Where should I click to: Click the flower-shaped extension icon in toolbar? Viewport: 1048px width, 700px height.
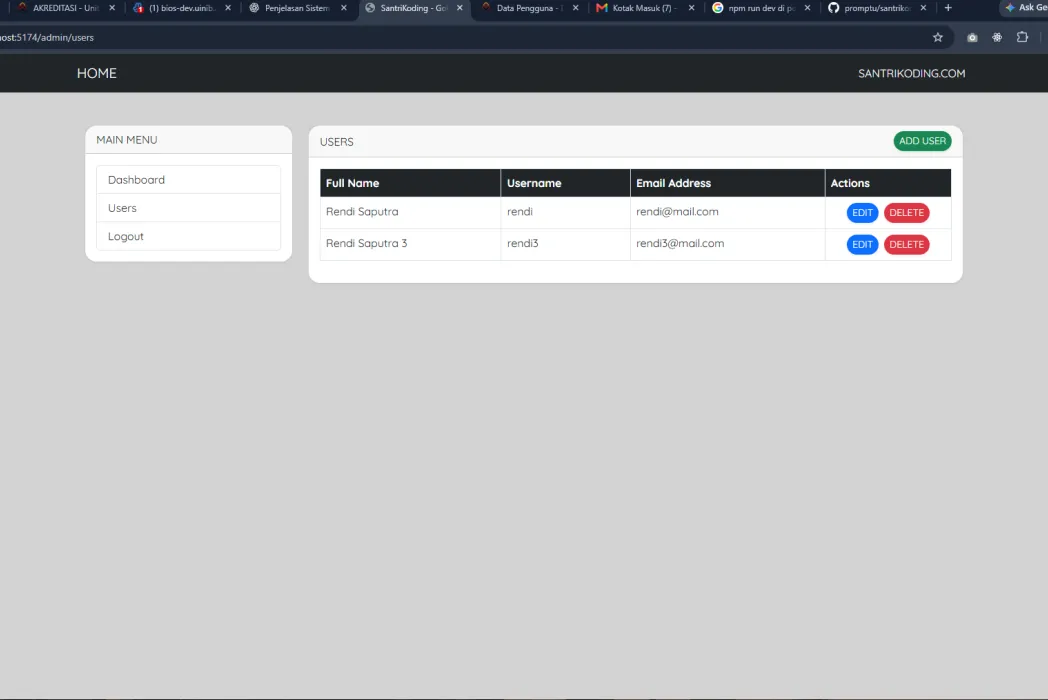pos(997,37)
